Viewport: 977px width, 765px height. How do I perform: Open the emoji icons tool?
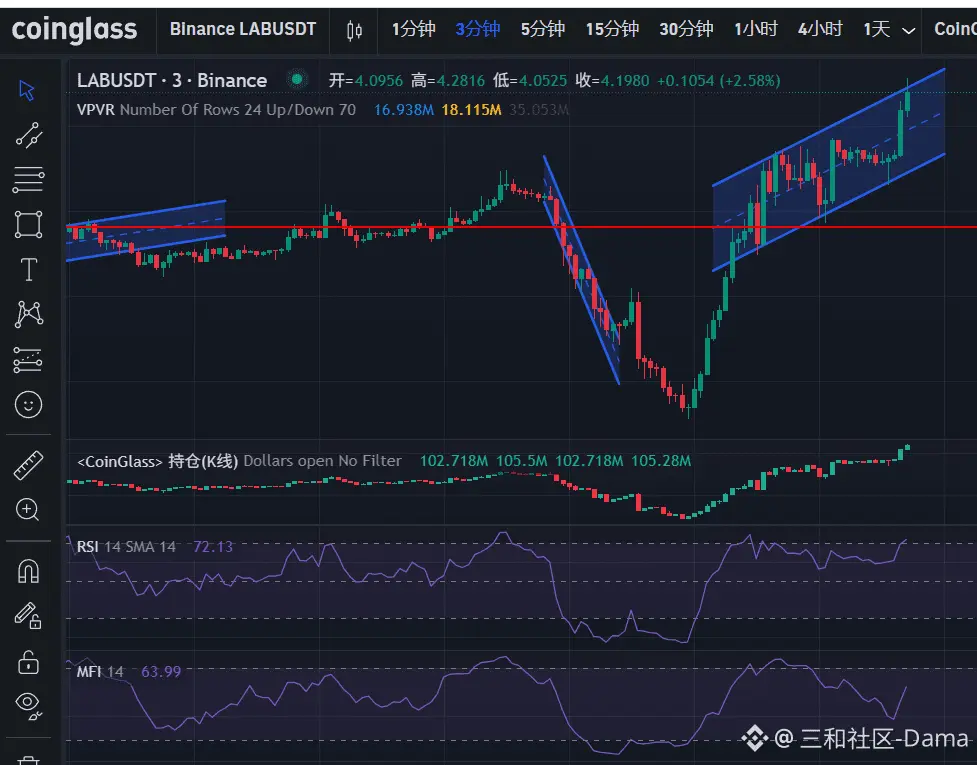(x=28, y=405)
